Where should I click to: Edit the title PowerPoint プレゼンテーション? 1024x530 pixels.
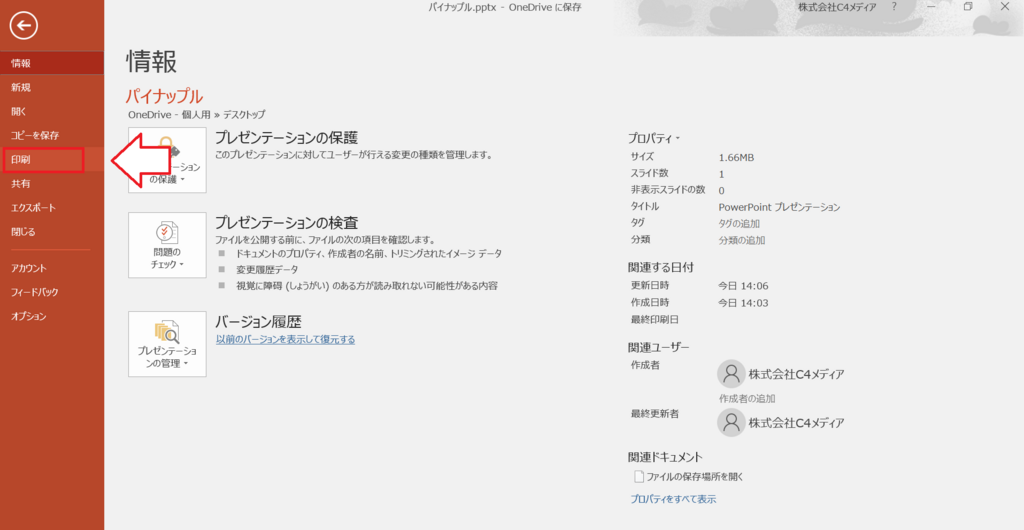(x=779, y=207)
